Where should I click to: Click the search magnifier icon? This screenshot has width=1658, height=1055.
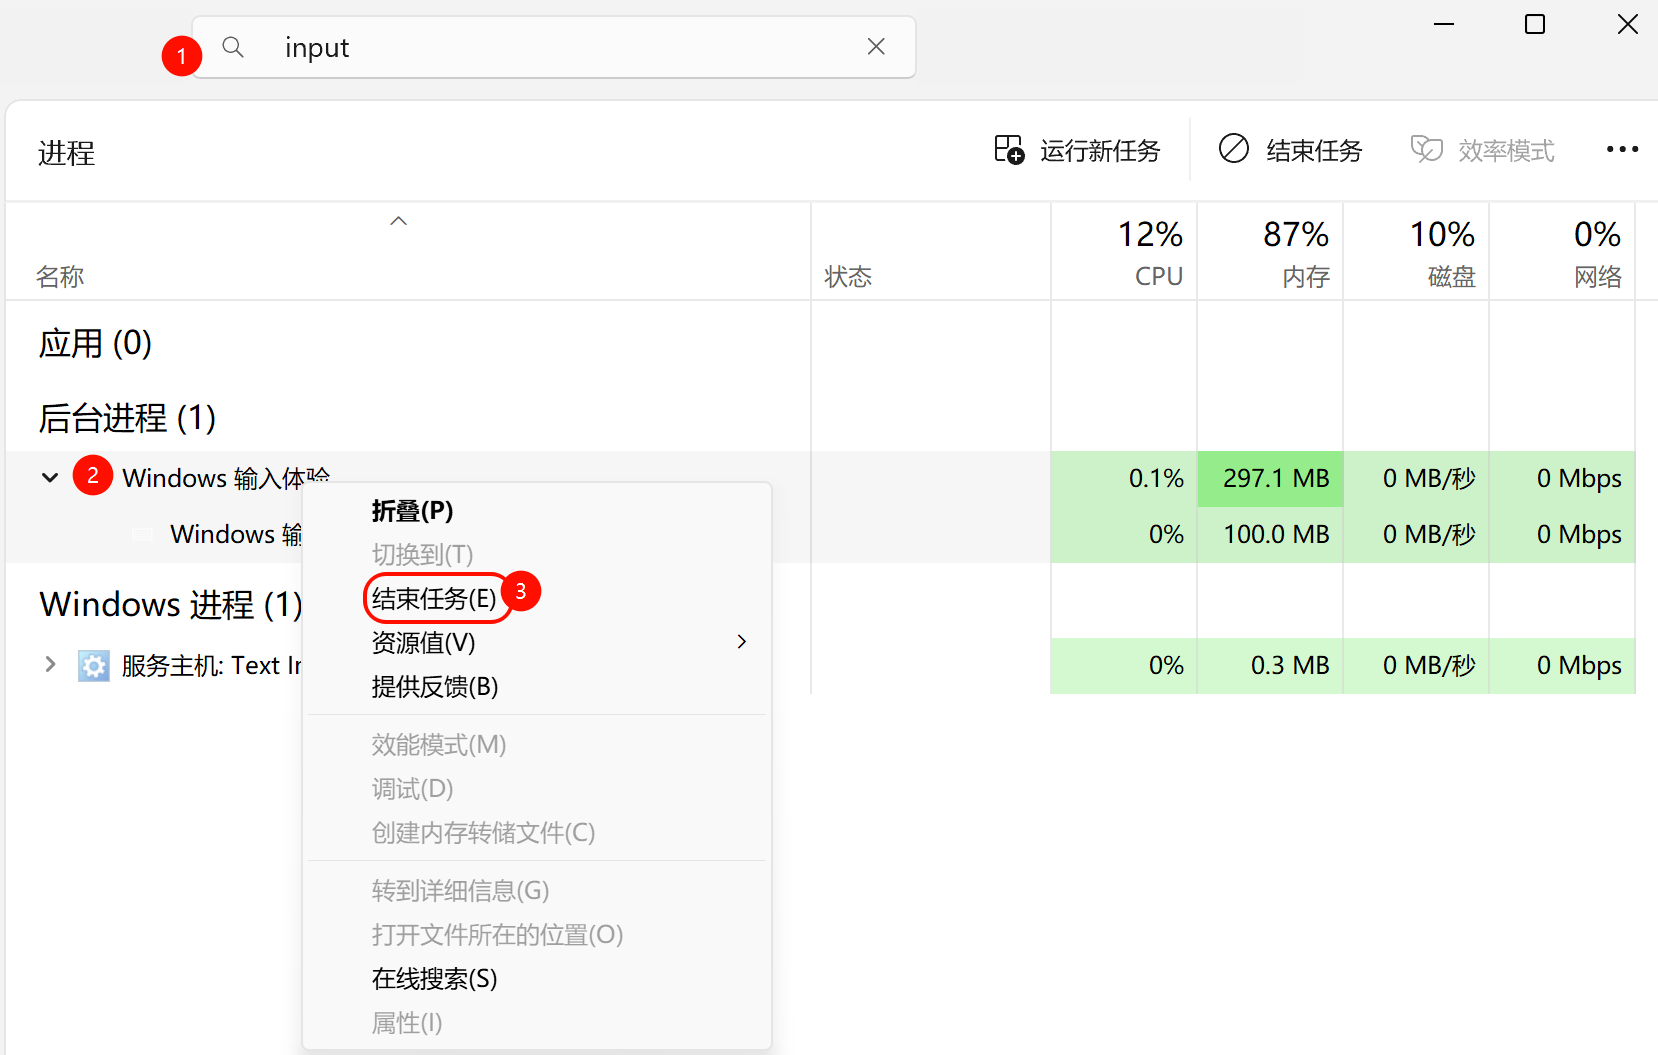tap(233, 47)
